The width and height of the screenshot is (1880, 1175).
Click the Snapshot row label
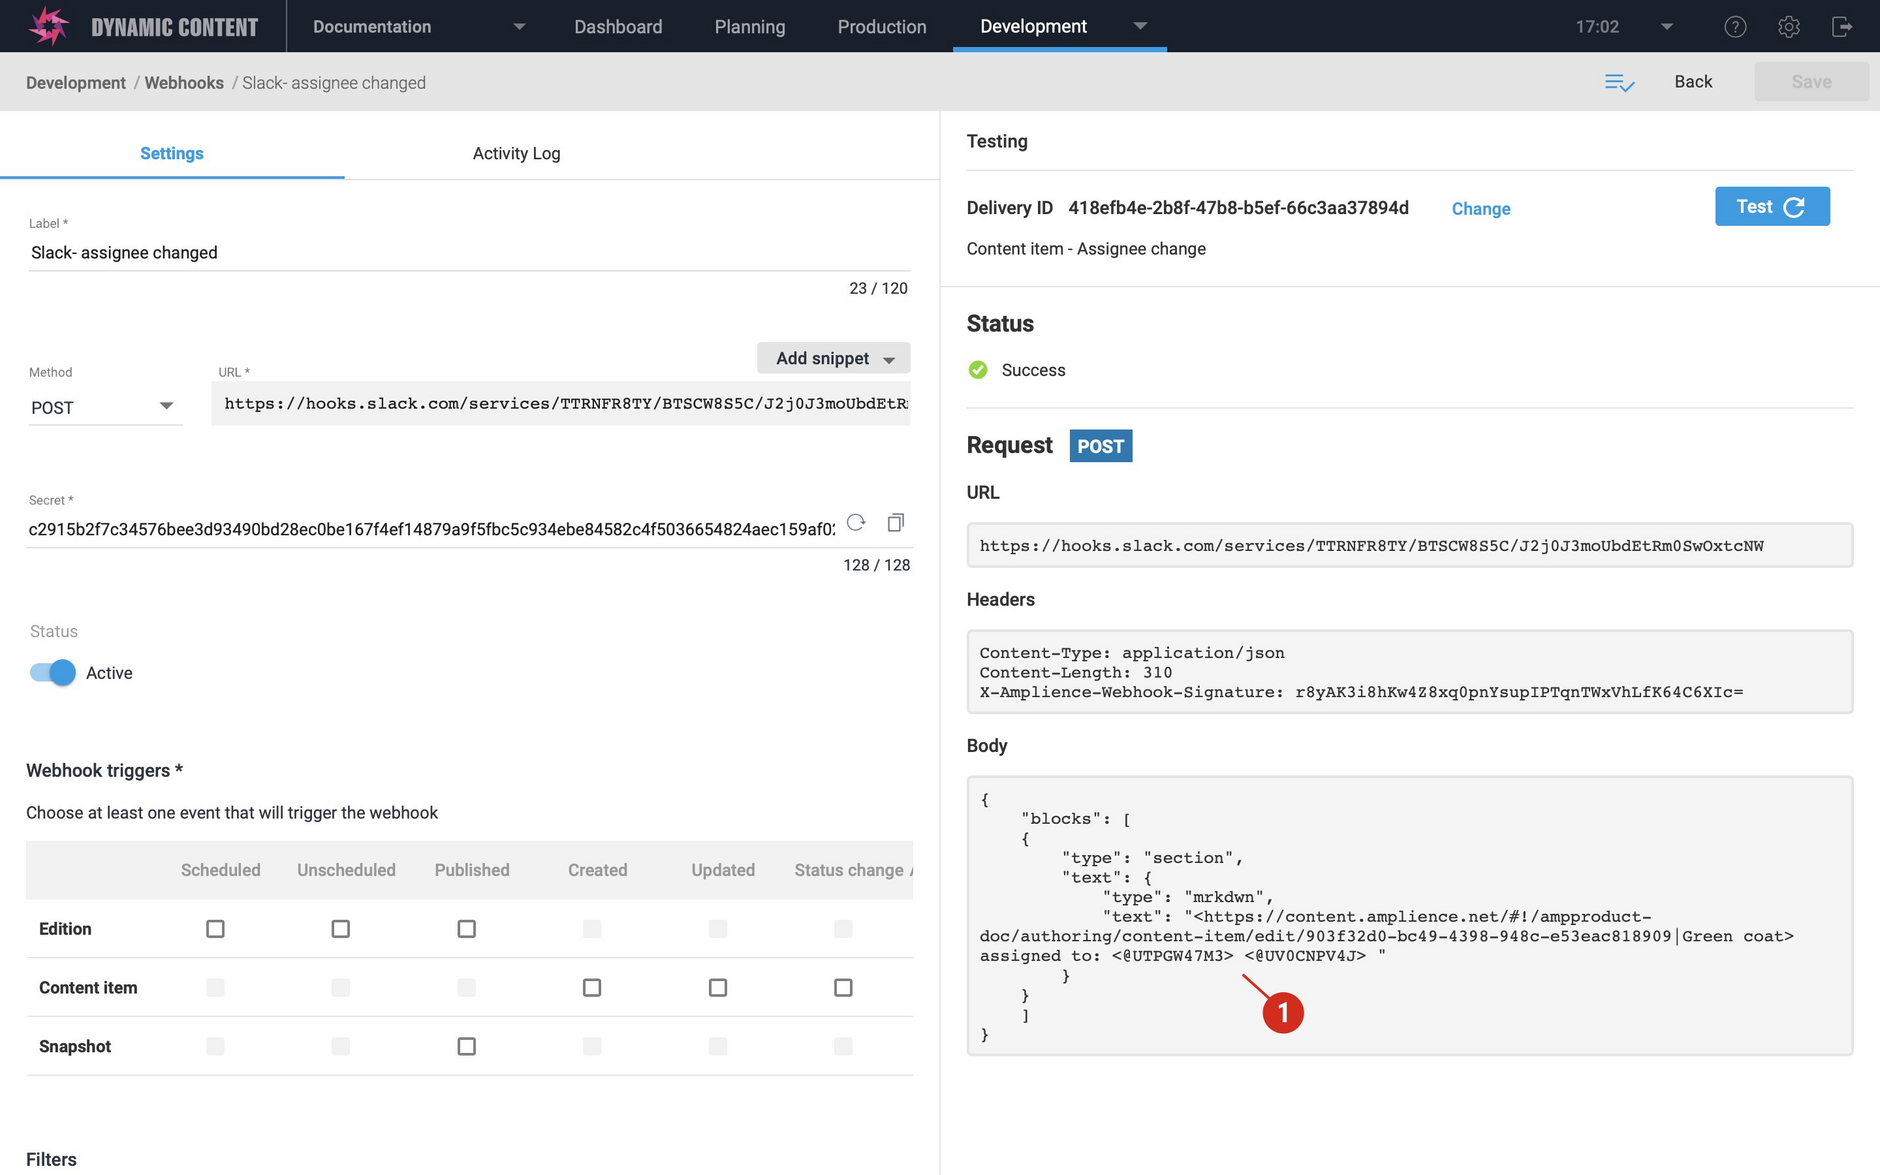(75, 1046)
